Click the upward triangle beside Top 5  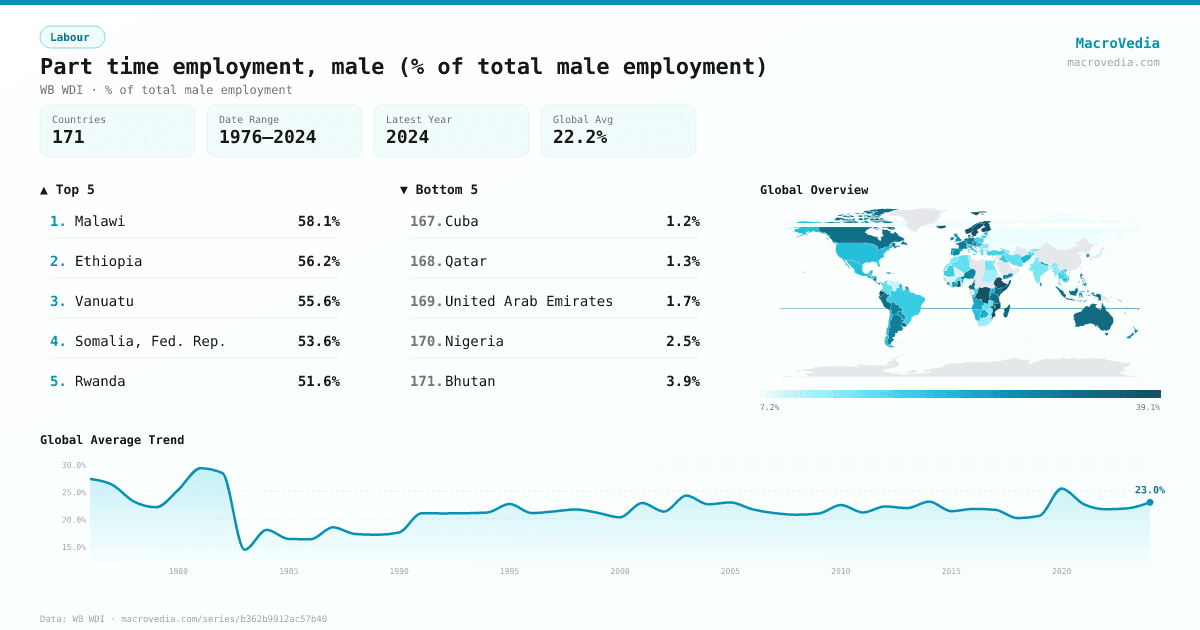pyautogui.click(x=42, y=189)
